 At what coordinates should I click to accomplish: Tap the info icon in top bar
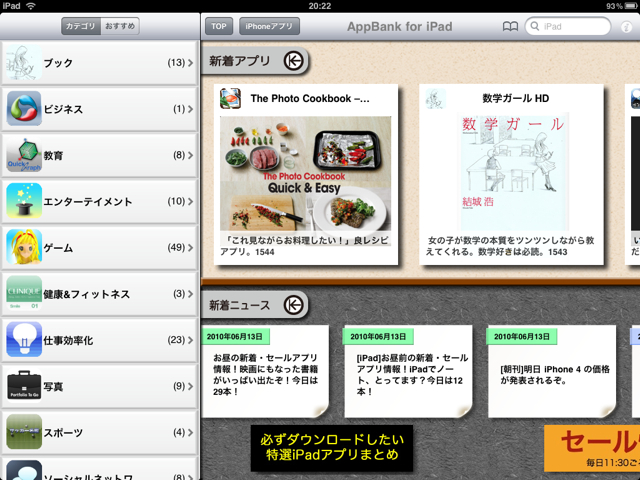[626, 27]
